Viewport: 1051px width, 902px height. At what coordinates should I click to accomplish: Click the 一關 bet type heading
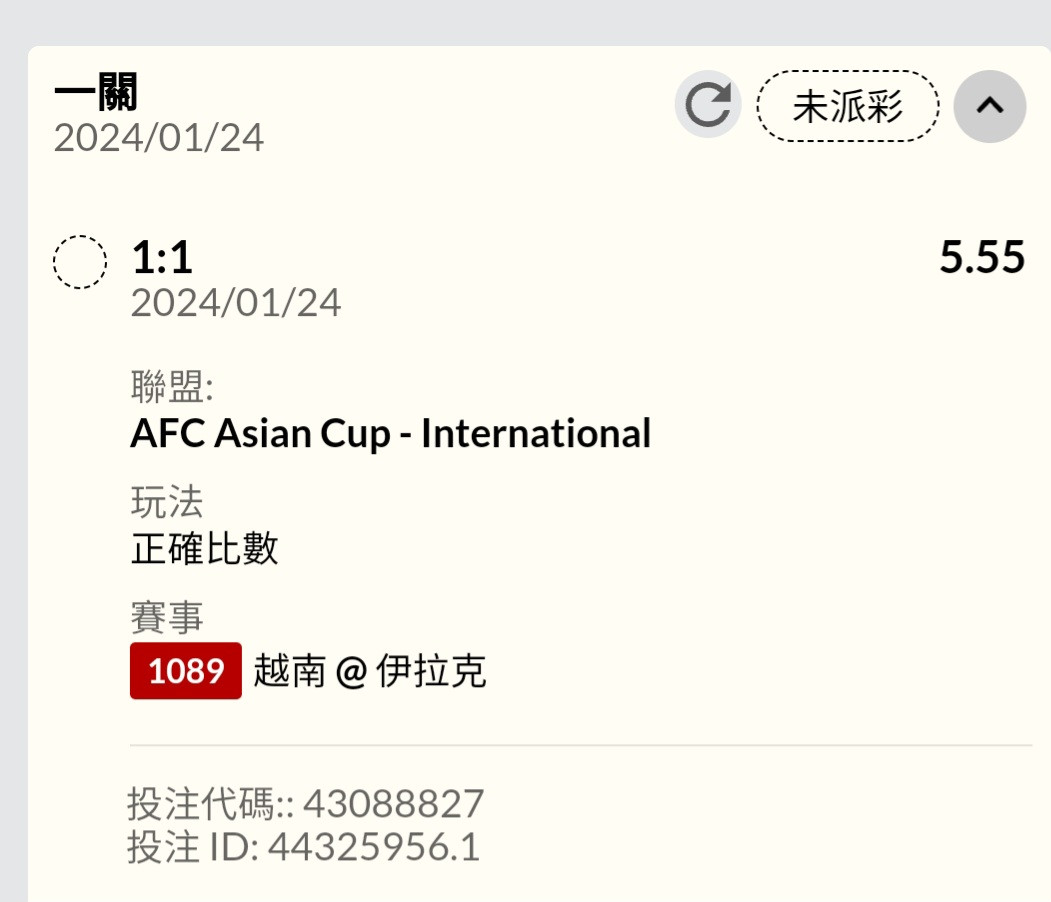(96, 92)
